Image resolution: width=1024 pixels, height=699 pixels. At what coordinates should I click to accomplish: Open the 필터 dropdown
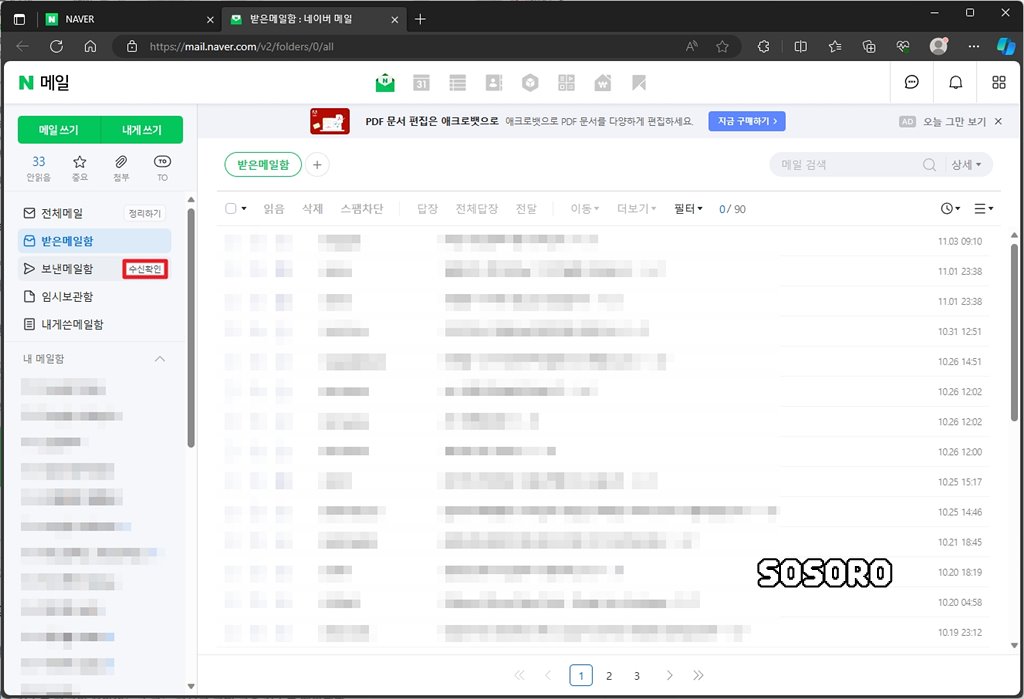point(688,208)
